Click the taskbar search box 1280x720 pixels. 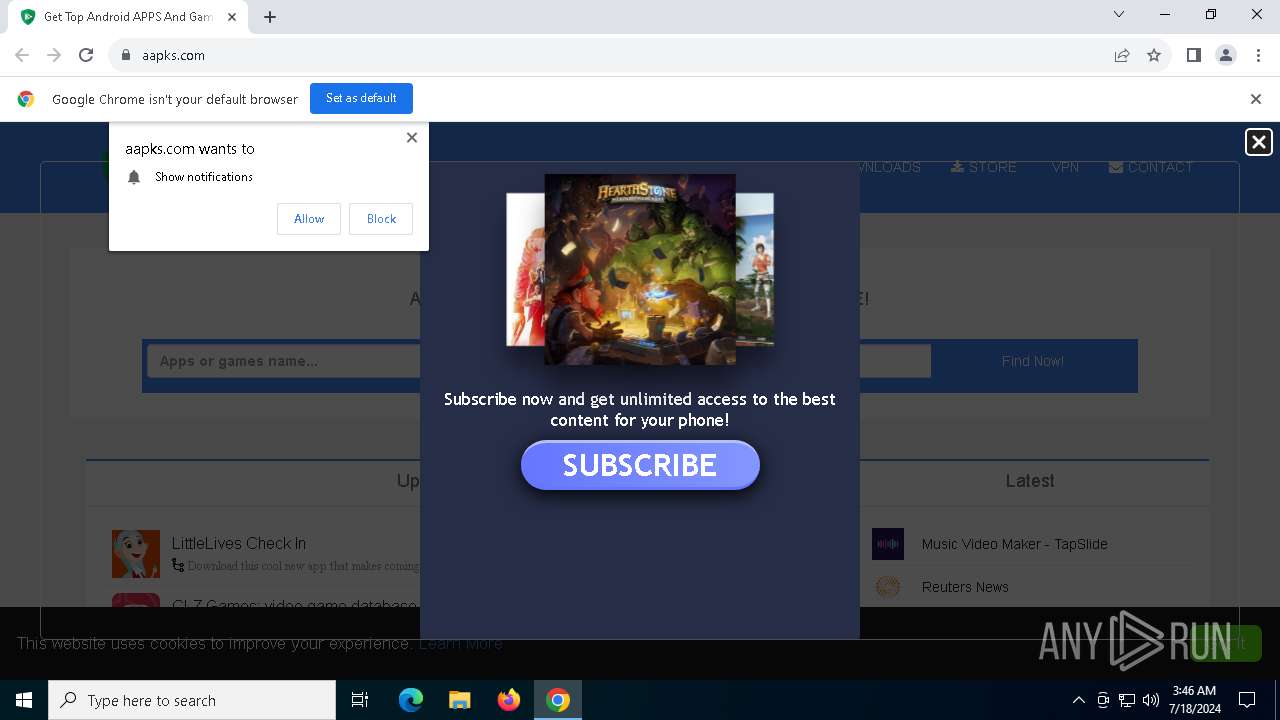point(192,700)
